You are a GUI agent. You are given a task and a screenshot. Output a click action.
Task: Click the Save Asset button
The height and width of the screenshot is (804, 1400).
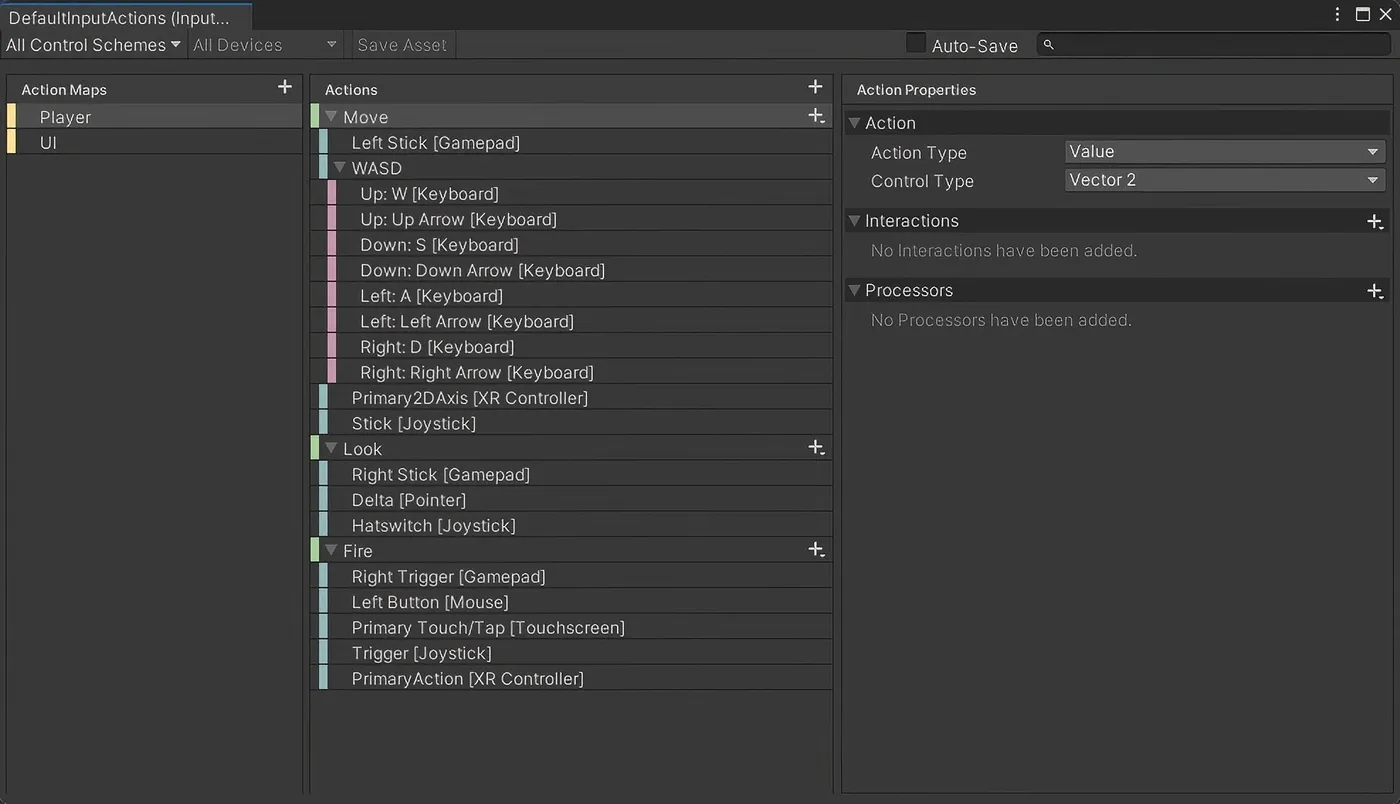402,44
